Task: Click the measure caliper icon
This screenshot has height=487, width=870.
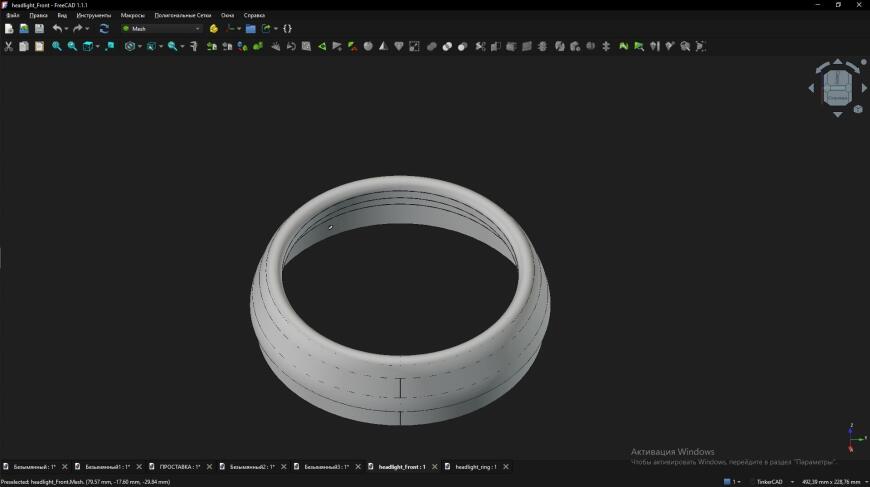Action: [194, 47]
